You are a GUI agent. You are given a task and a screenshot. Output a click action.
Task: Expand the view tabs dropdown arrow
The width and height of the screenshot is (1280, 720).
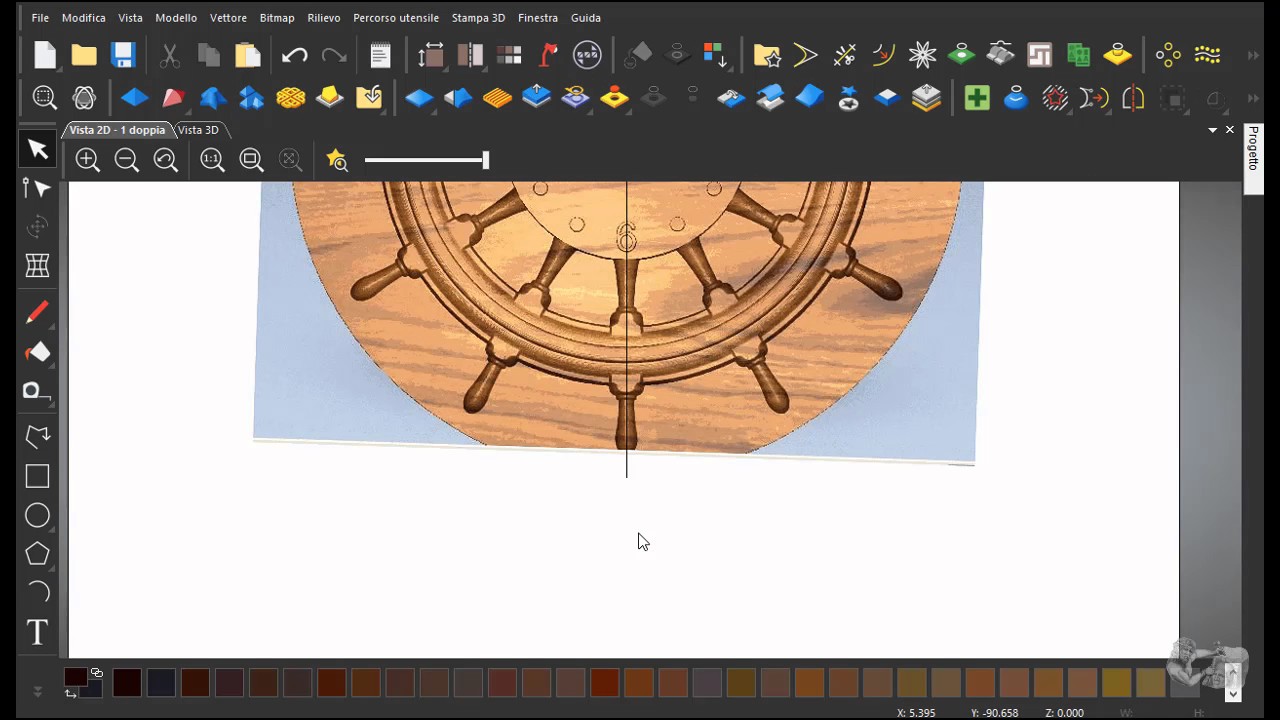[1213, 130]
